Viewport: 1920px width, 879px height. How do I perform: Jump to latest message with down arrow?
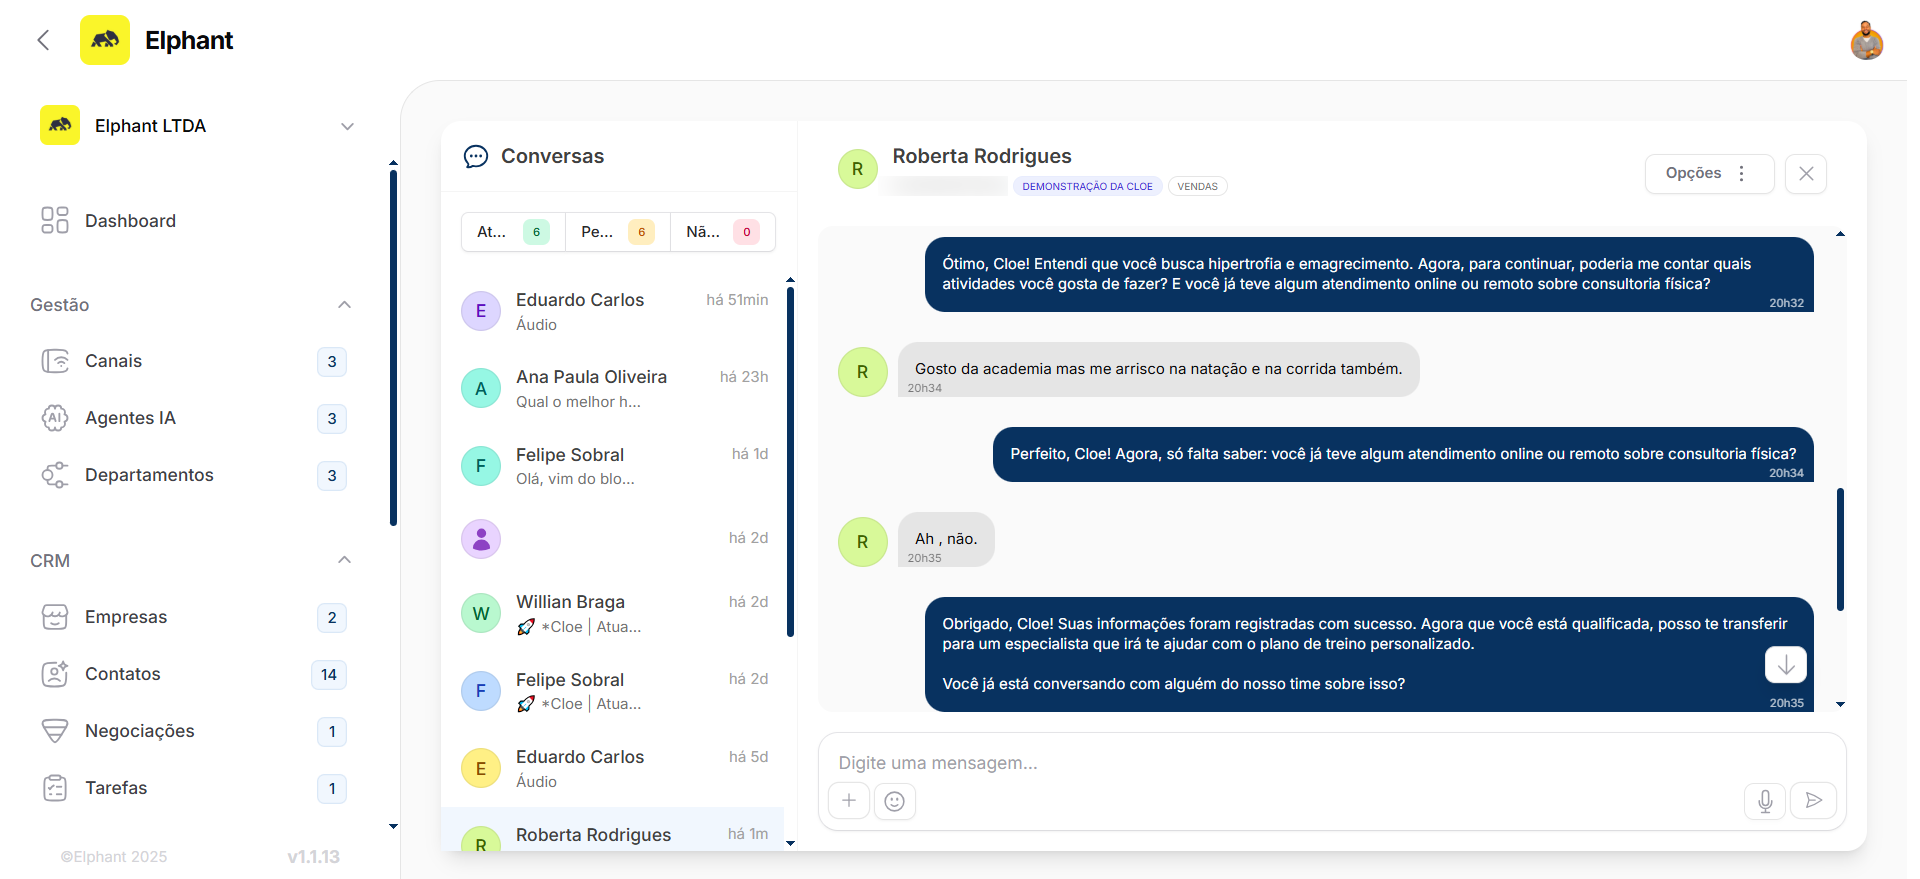pos(1786,665)
